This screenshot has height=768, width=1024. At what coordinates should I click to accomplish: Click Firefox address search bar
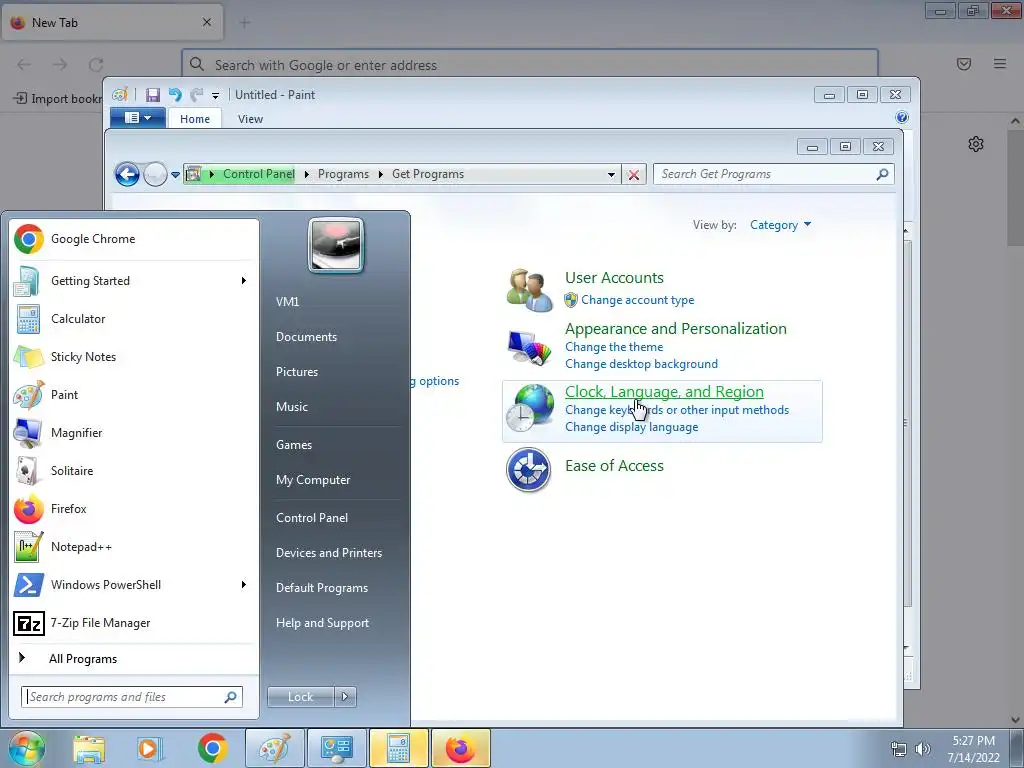pyautogui.click(x=530, y=65)
